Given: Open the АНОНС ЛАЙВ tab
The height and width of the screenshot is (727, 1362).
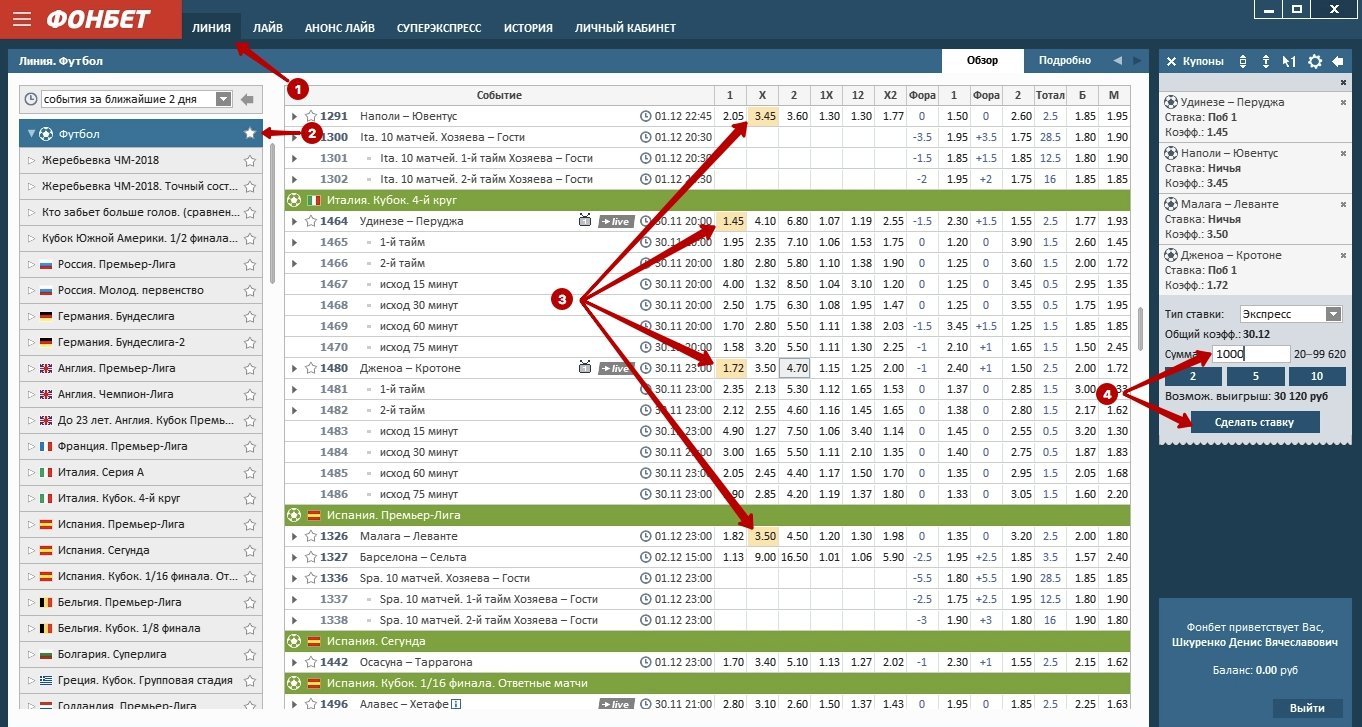Looking at the screenshot, I should click(340, 28).
